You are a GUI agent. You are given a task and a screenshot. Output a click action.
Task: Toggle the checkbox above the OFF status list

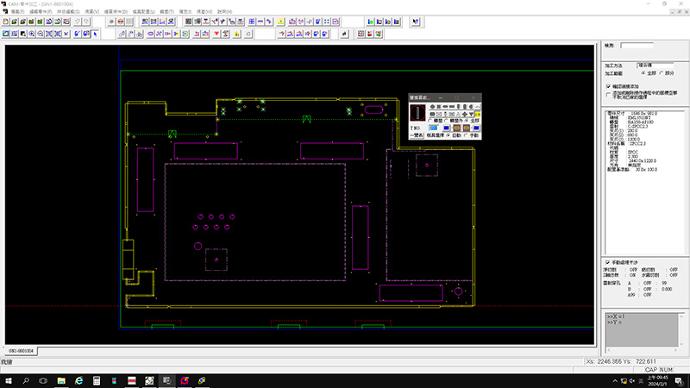[608, 262]
